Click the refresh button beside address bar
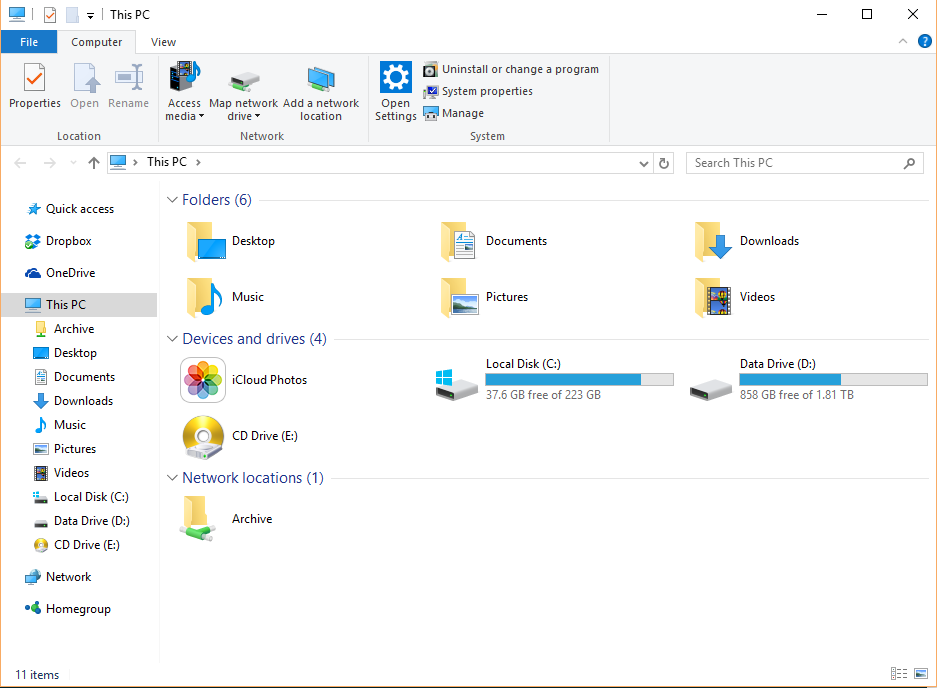Screen dimensions: 937x688 pos(664,163)
